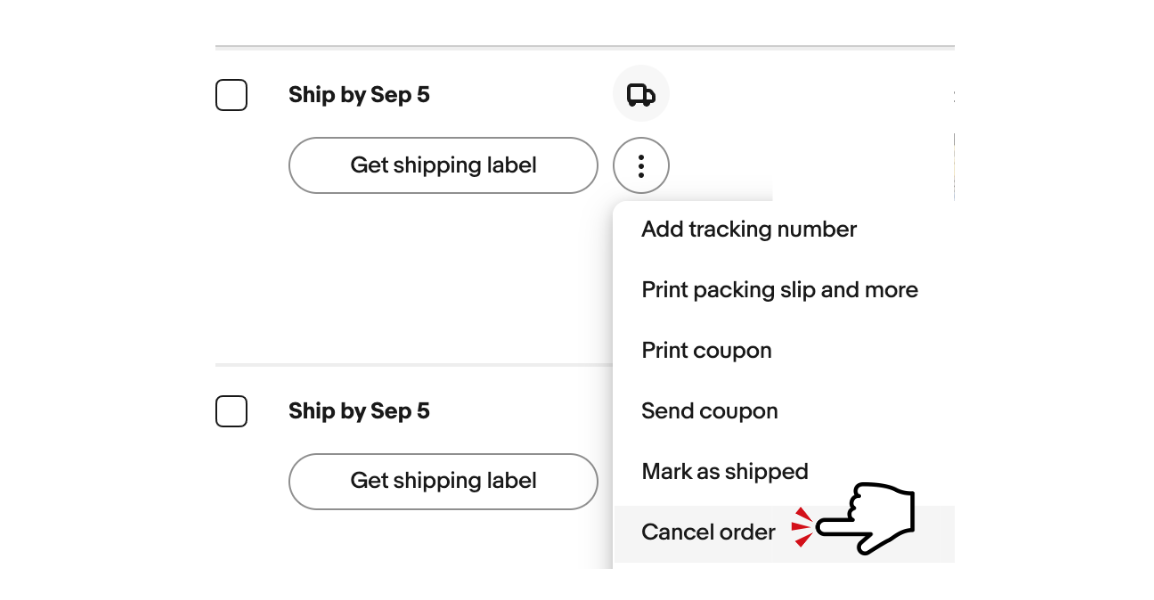1154x600 pixels.
Task: Choose Cancel order from the menu
Action: pos(708,532)
